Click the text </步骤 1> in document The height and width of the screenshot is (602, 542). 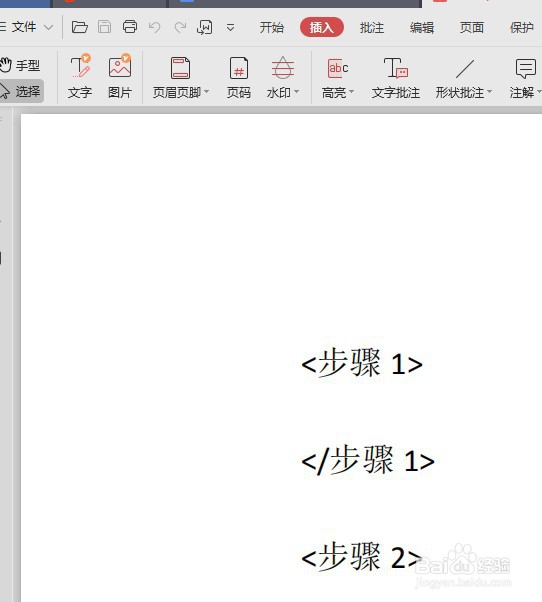(x=368, y=460)
